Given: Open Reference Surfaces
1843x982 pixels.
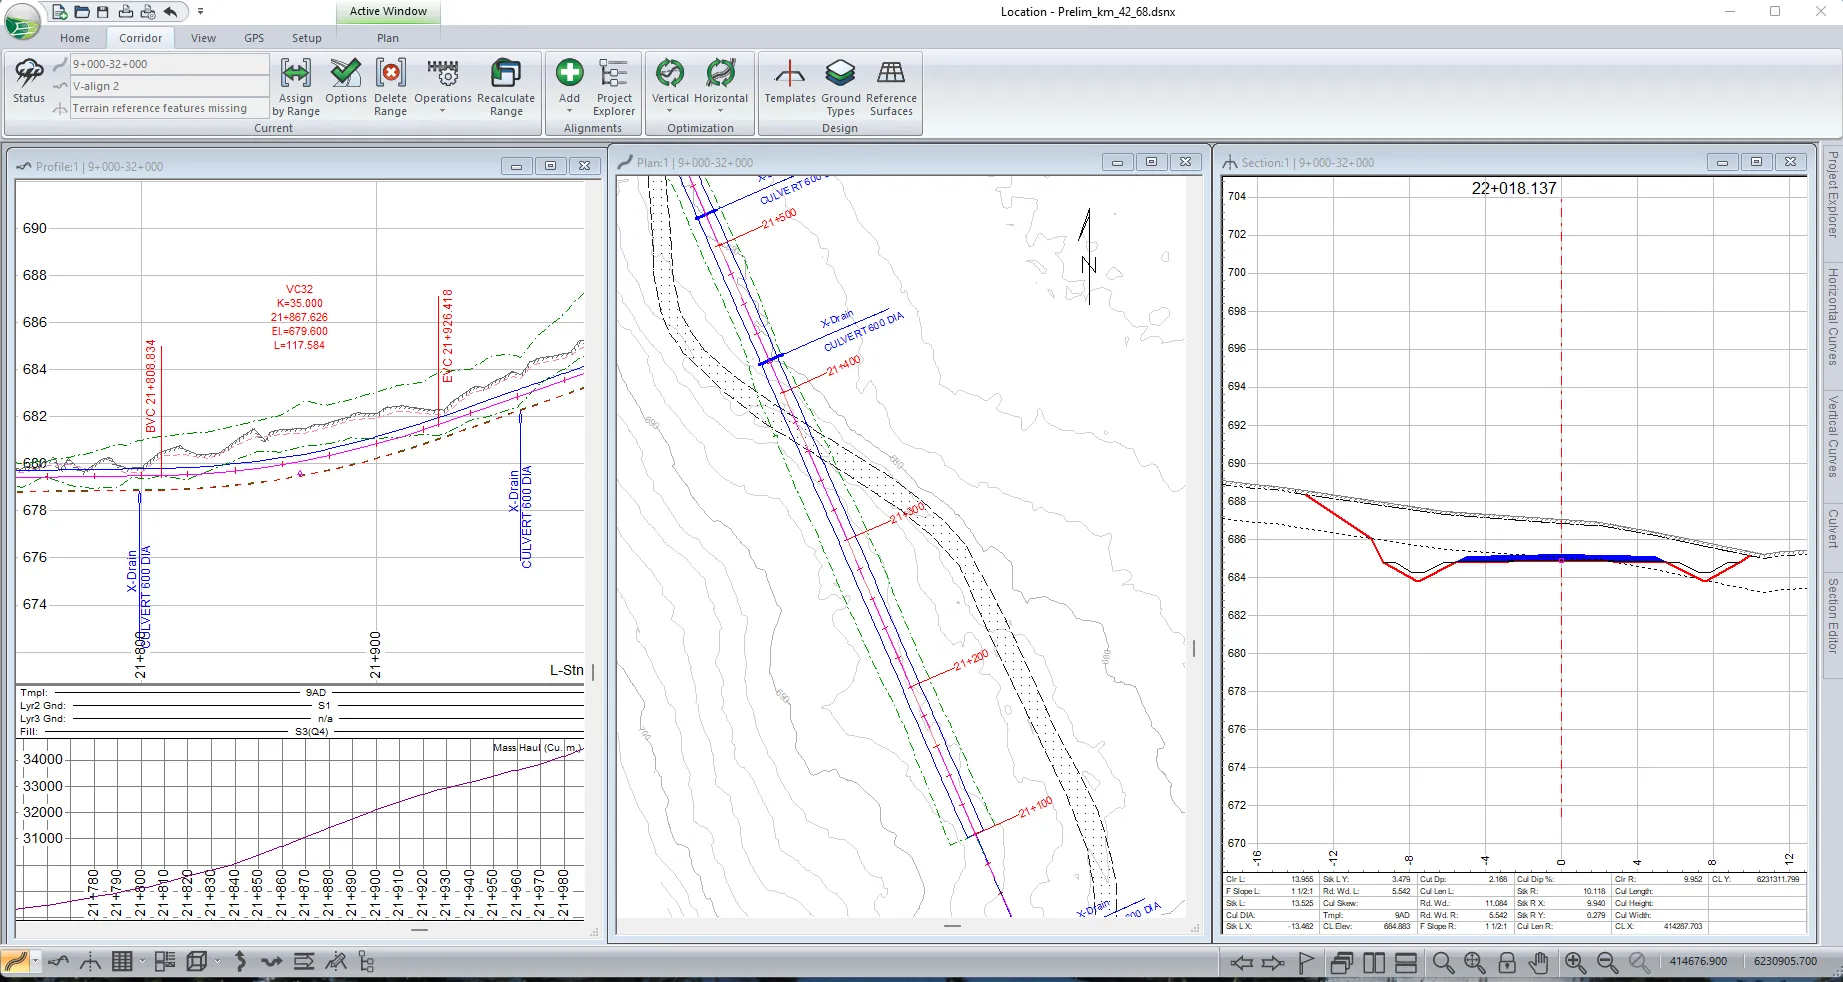Looking at the screenshot, I should click(891, 87).
